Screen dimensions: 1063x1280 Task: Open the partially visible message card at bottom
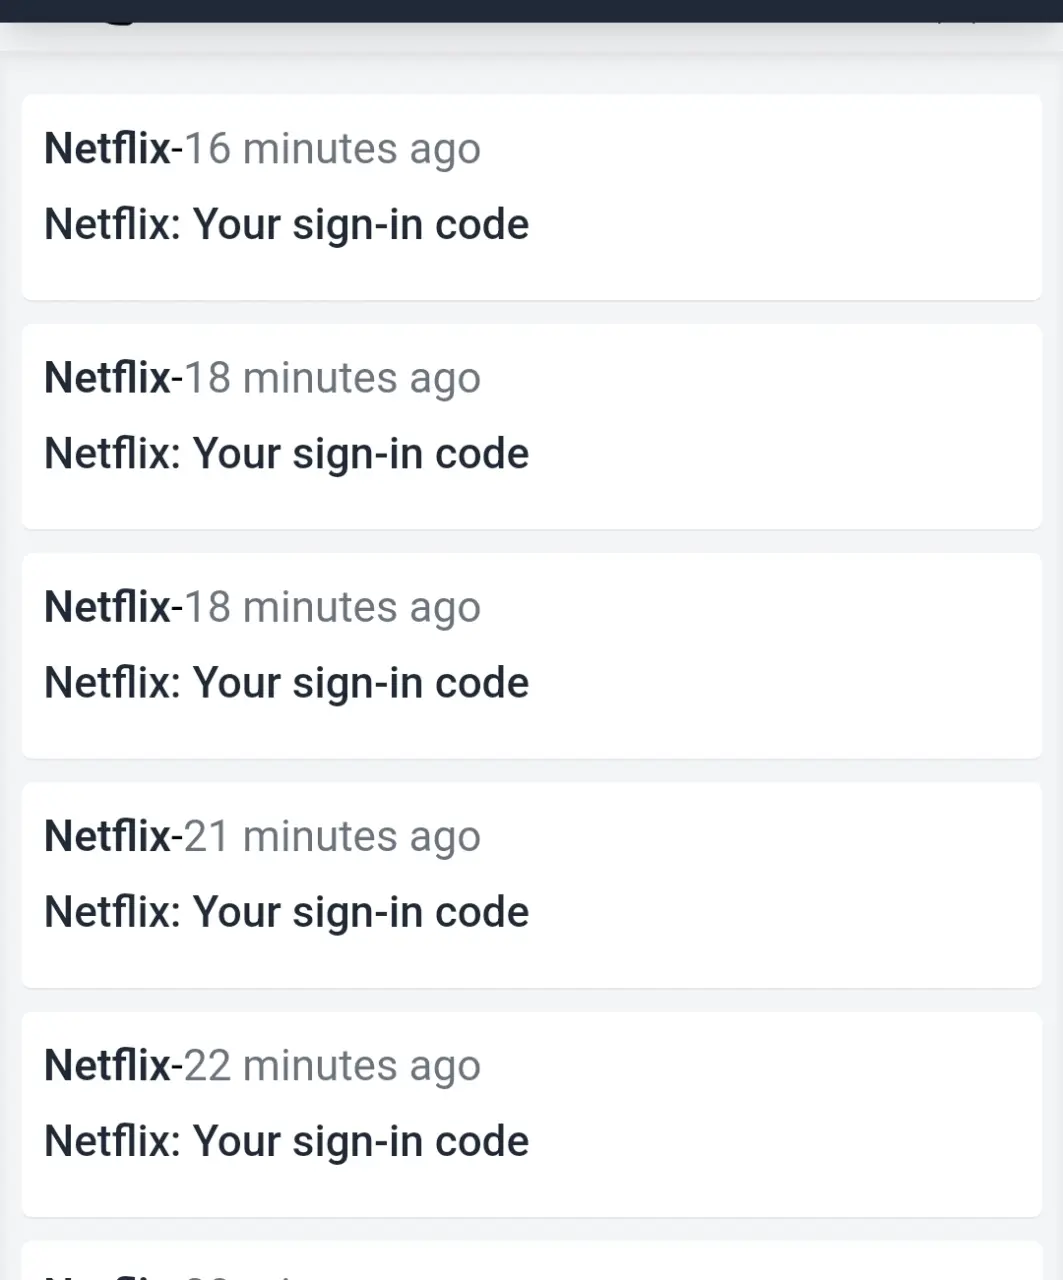tap(531, 1261)
